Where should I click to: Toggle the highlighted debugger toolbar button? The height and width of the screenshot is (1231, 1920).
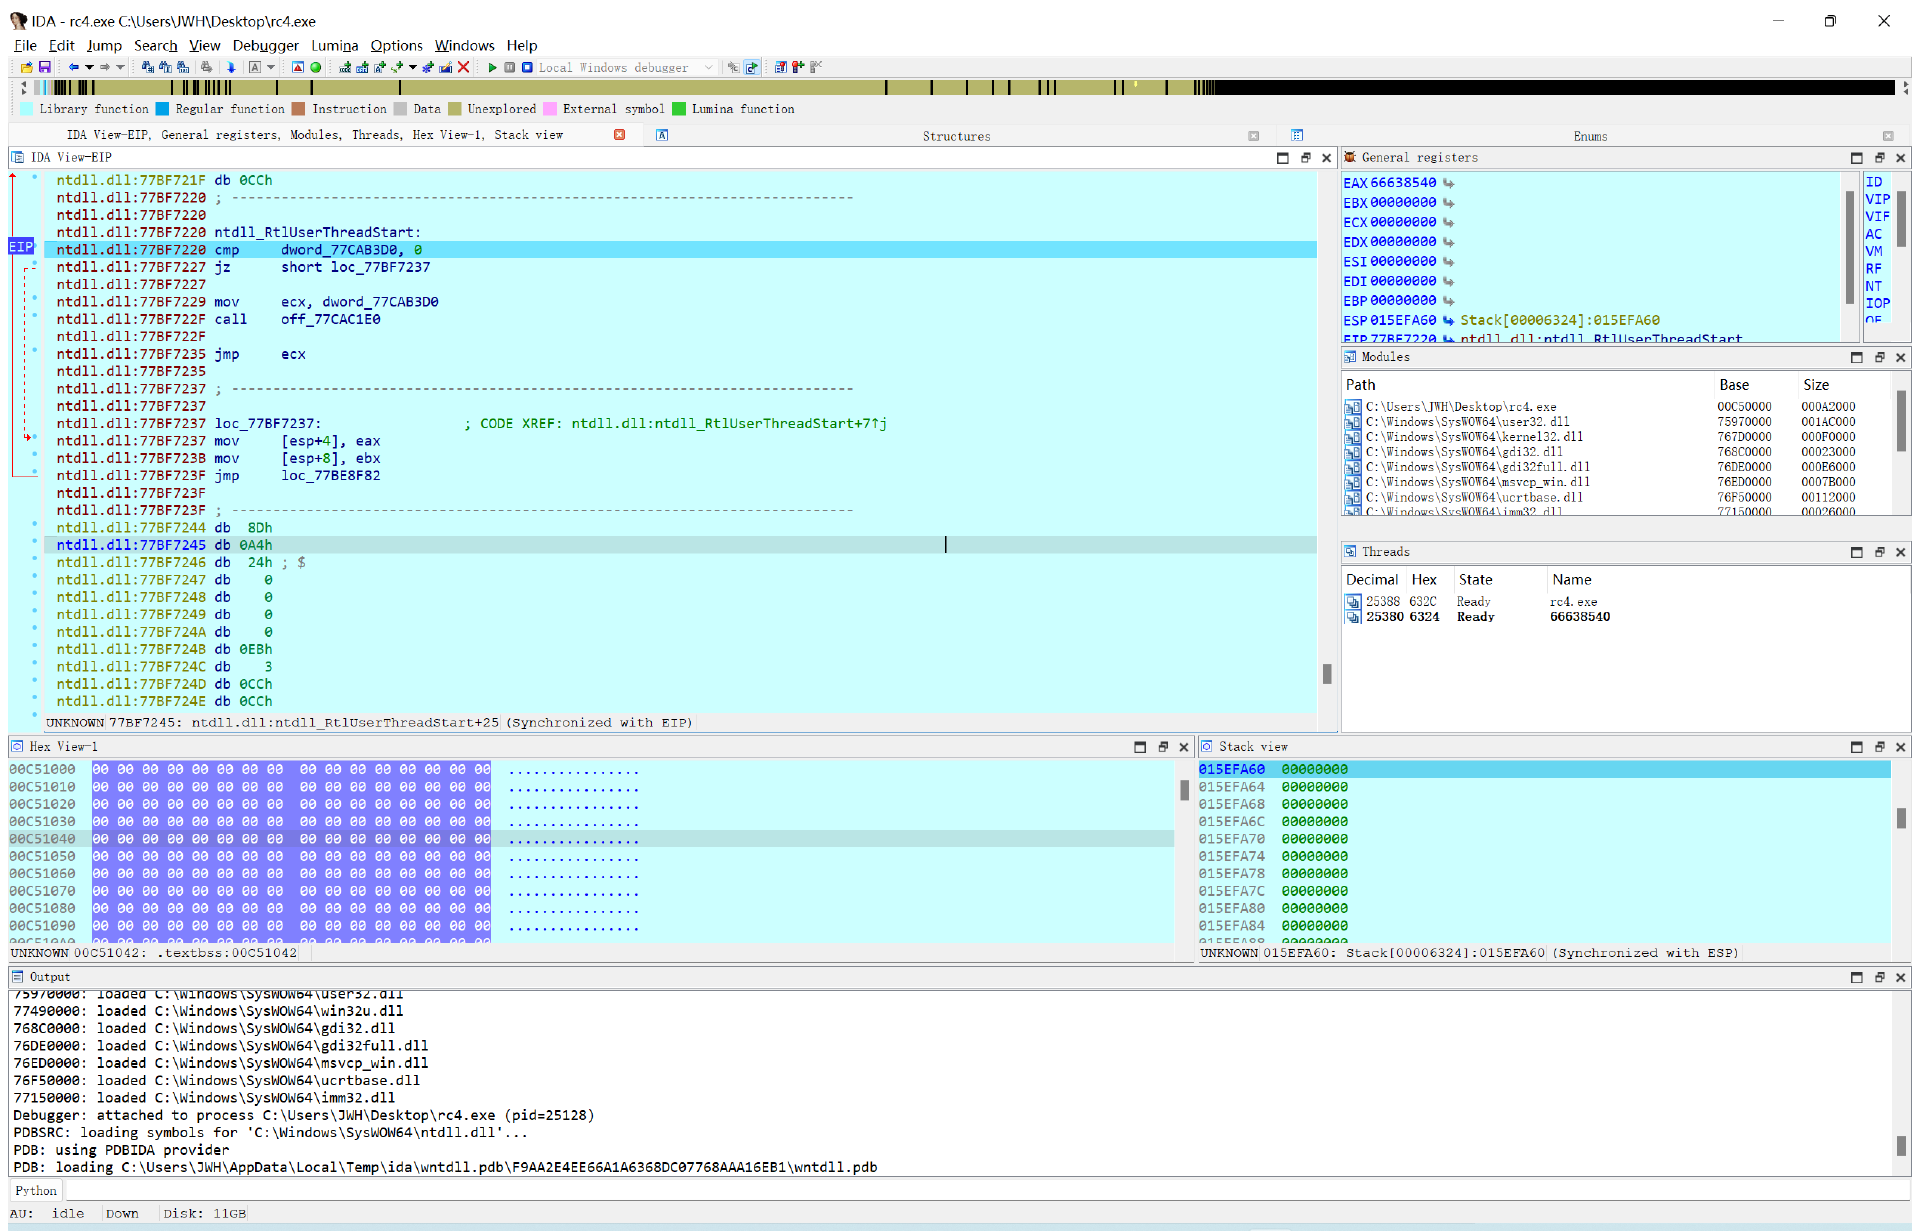coord(752,67)
